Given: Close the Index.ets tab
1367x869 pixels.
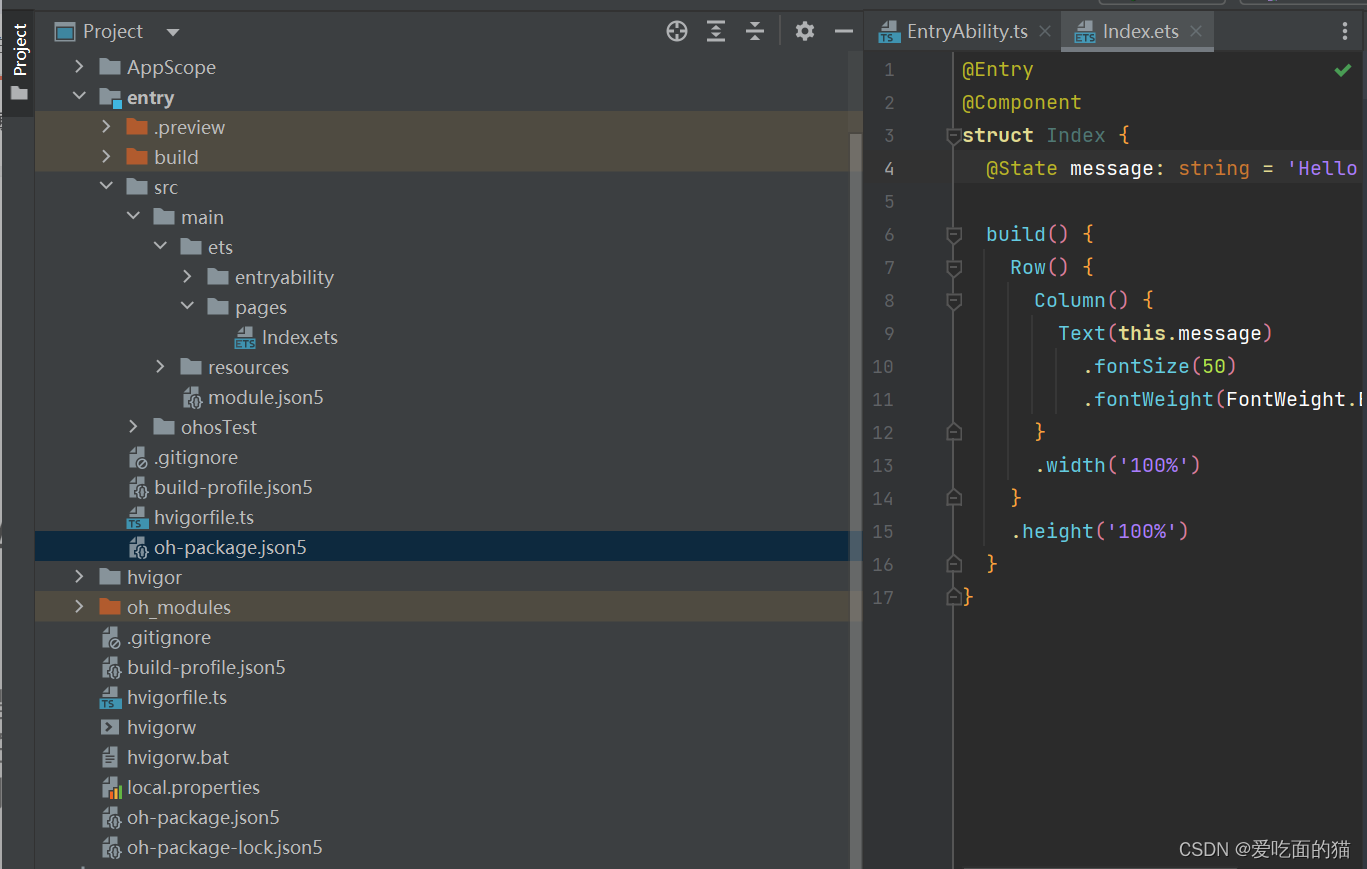Looking at the screenshot, I should (x=1196, y=31).
